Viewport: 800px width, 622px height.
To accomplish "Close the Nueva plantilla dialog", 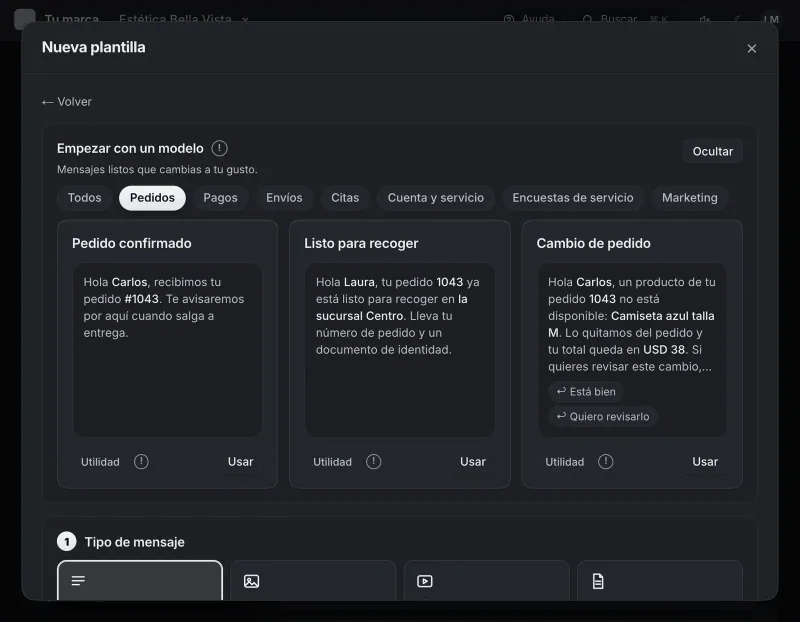I will click(x=751, y=48).
